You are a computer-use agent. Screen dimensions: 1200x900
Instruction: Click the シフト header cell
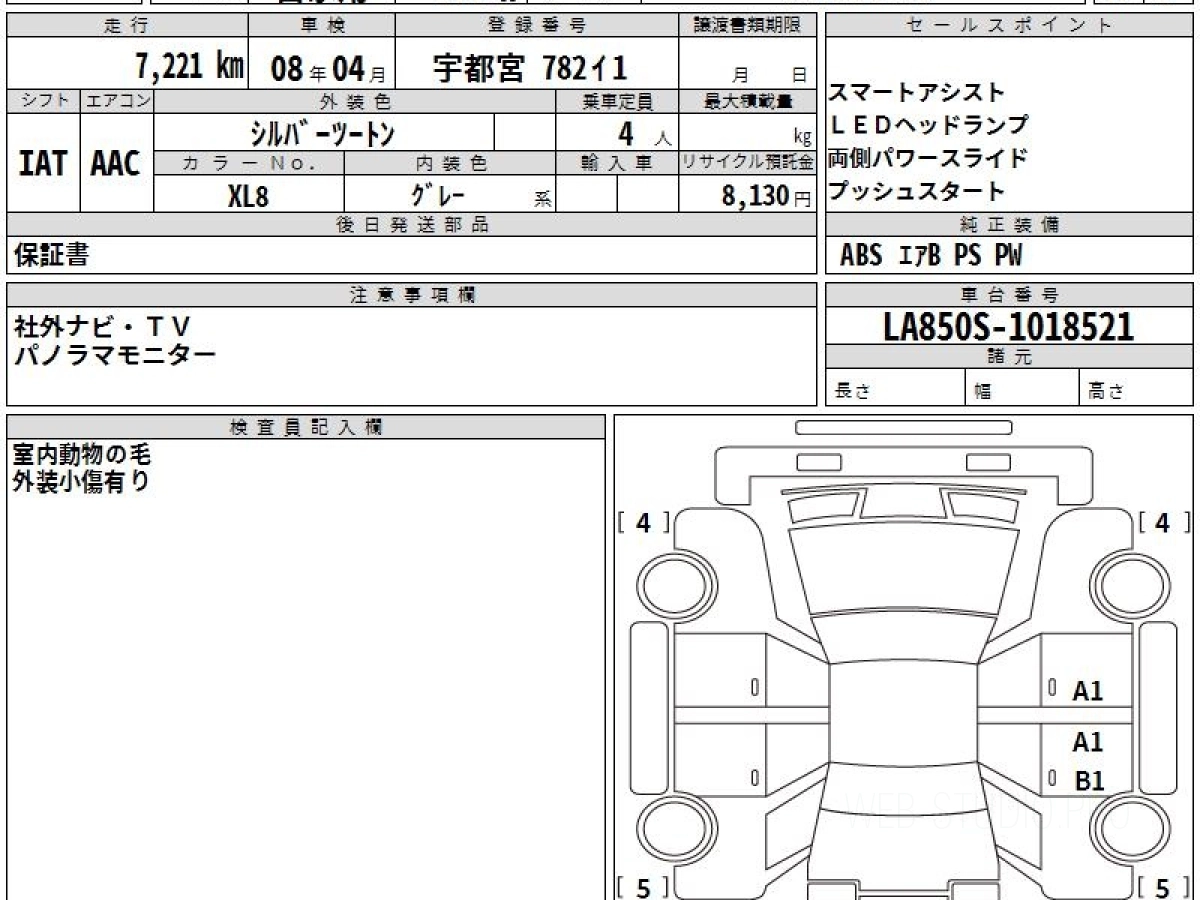[43, 101]
